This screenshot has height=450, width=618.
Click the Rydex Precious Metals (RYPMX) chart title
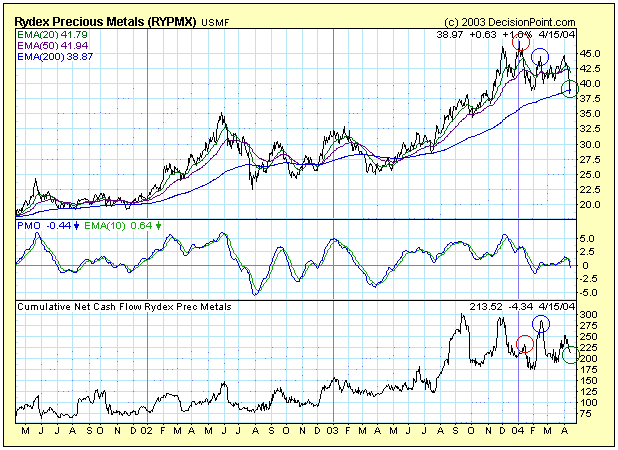pyautogui.click(x=105, y=22)
